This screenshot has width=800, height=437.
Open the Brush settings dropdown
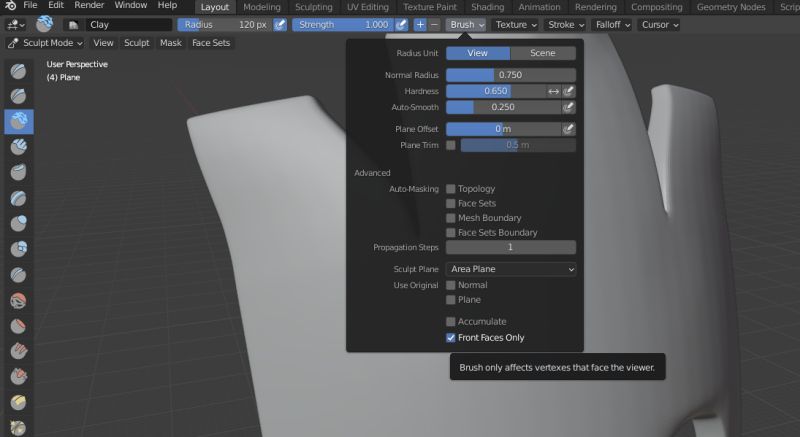(466, 24)
